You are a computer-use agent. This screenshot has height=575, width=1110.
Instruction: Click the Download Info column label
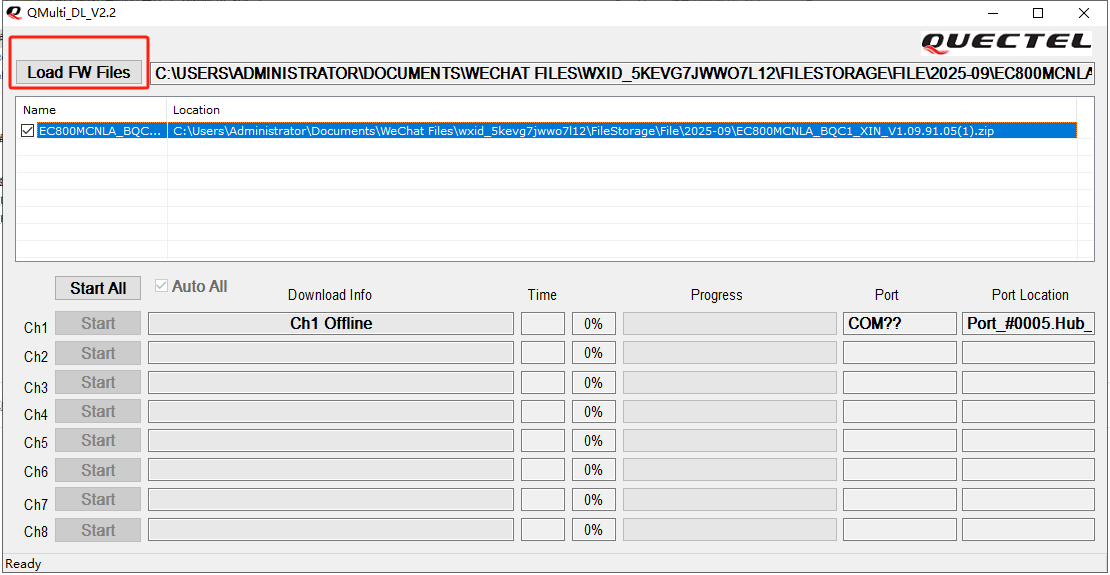330,295
